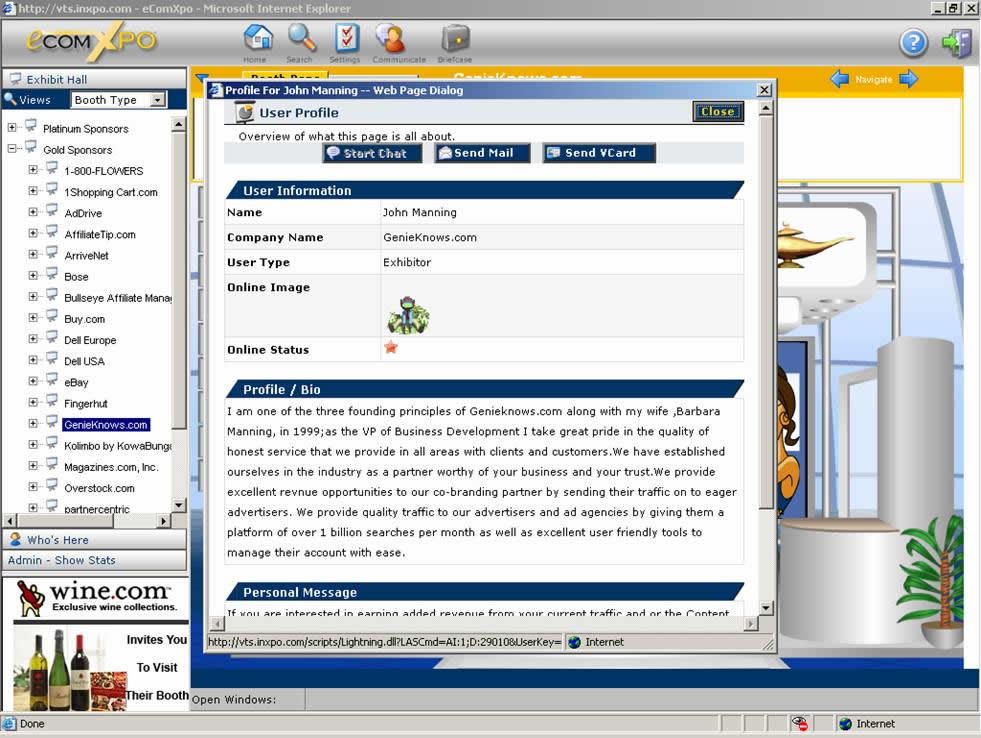Viewport: 981px width, 738px height.
Task: Click the Send VCard button
Action: click(598, 153)
